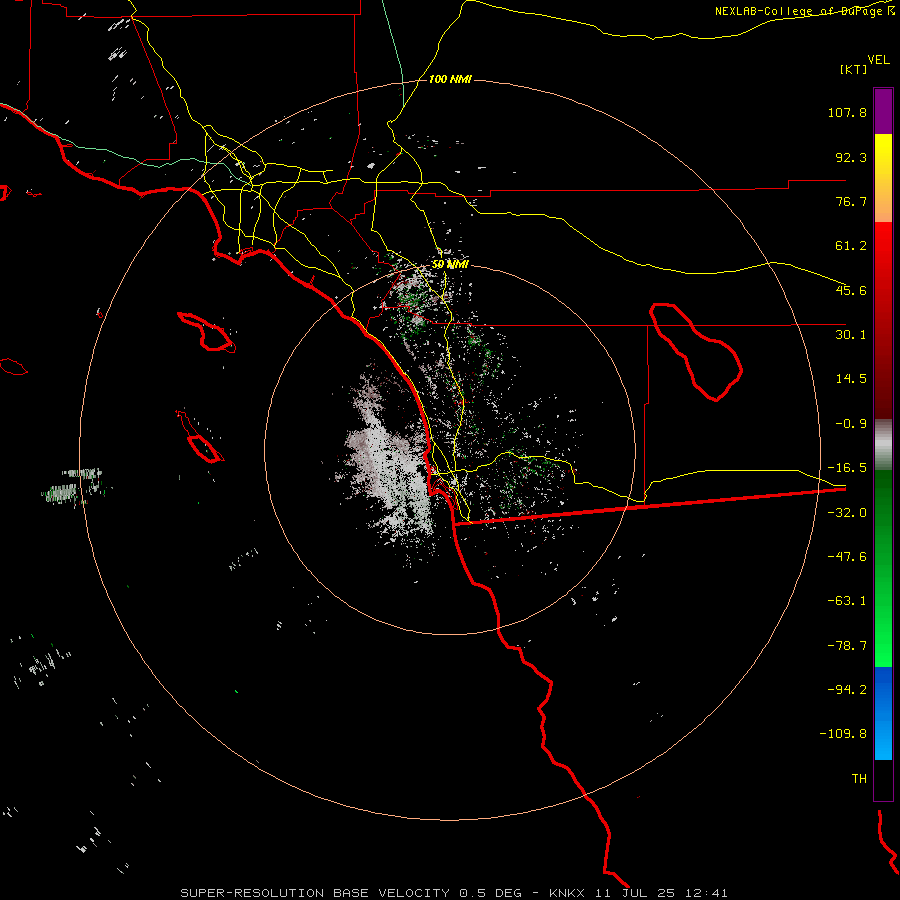Click the 50 NMI range ring label
The width and height of the screenshot is (900, 900).
point(450,264)
